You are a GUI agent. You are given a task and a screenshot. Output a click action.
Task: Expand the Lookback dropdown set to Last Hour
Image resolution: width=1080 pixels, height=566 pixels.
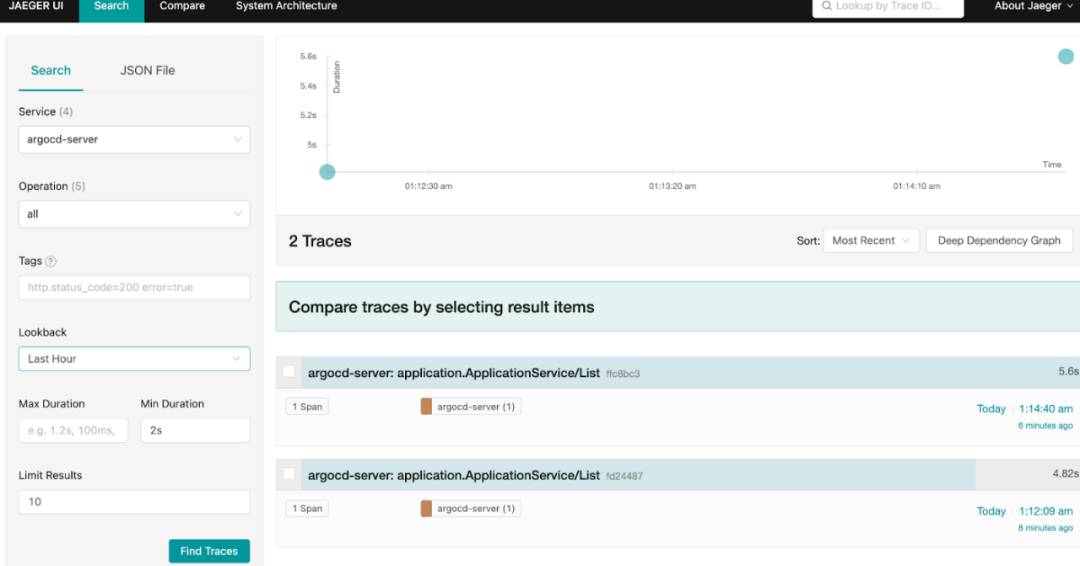[134, 359]
